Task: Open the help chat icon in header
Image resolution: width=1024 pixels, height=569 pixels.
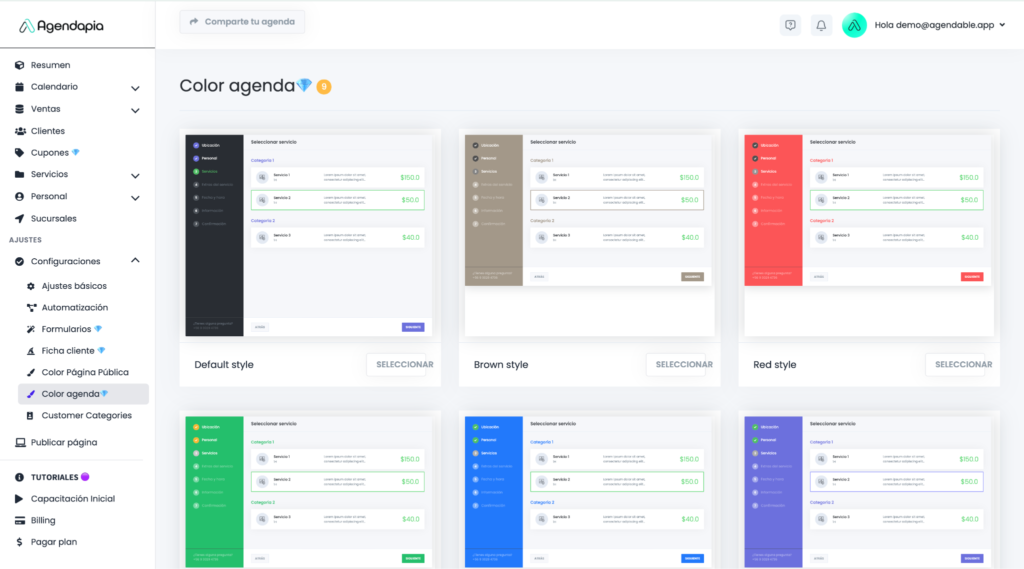Action: [x=790, y=25]
